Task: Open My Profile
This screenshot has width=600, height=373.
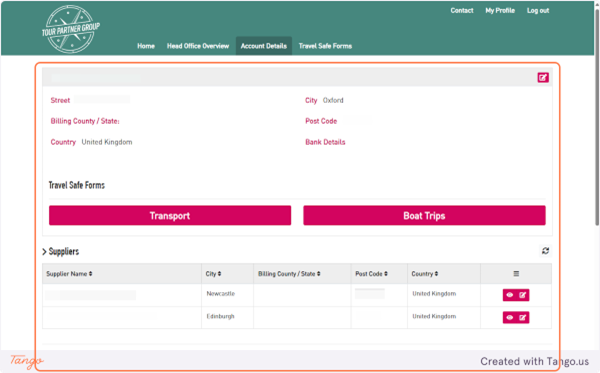Action: point(500,11)
